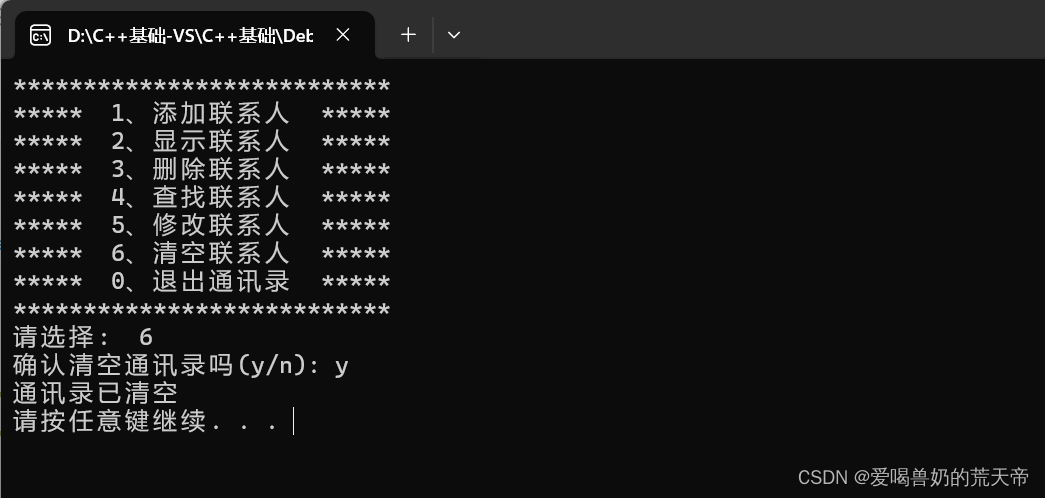Click the terminal icon in the tab
Image resolution: width=1045 pixels, height=498 pixels.
pyautogui.click(x=40, y=36)
